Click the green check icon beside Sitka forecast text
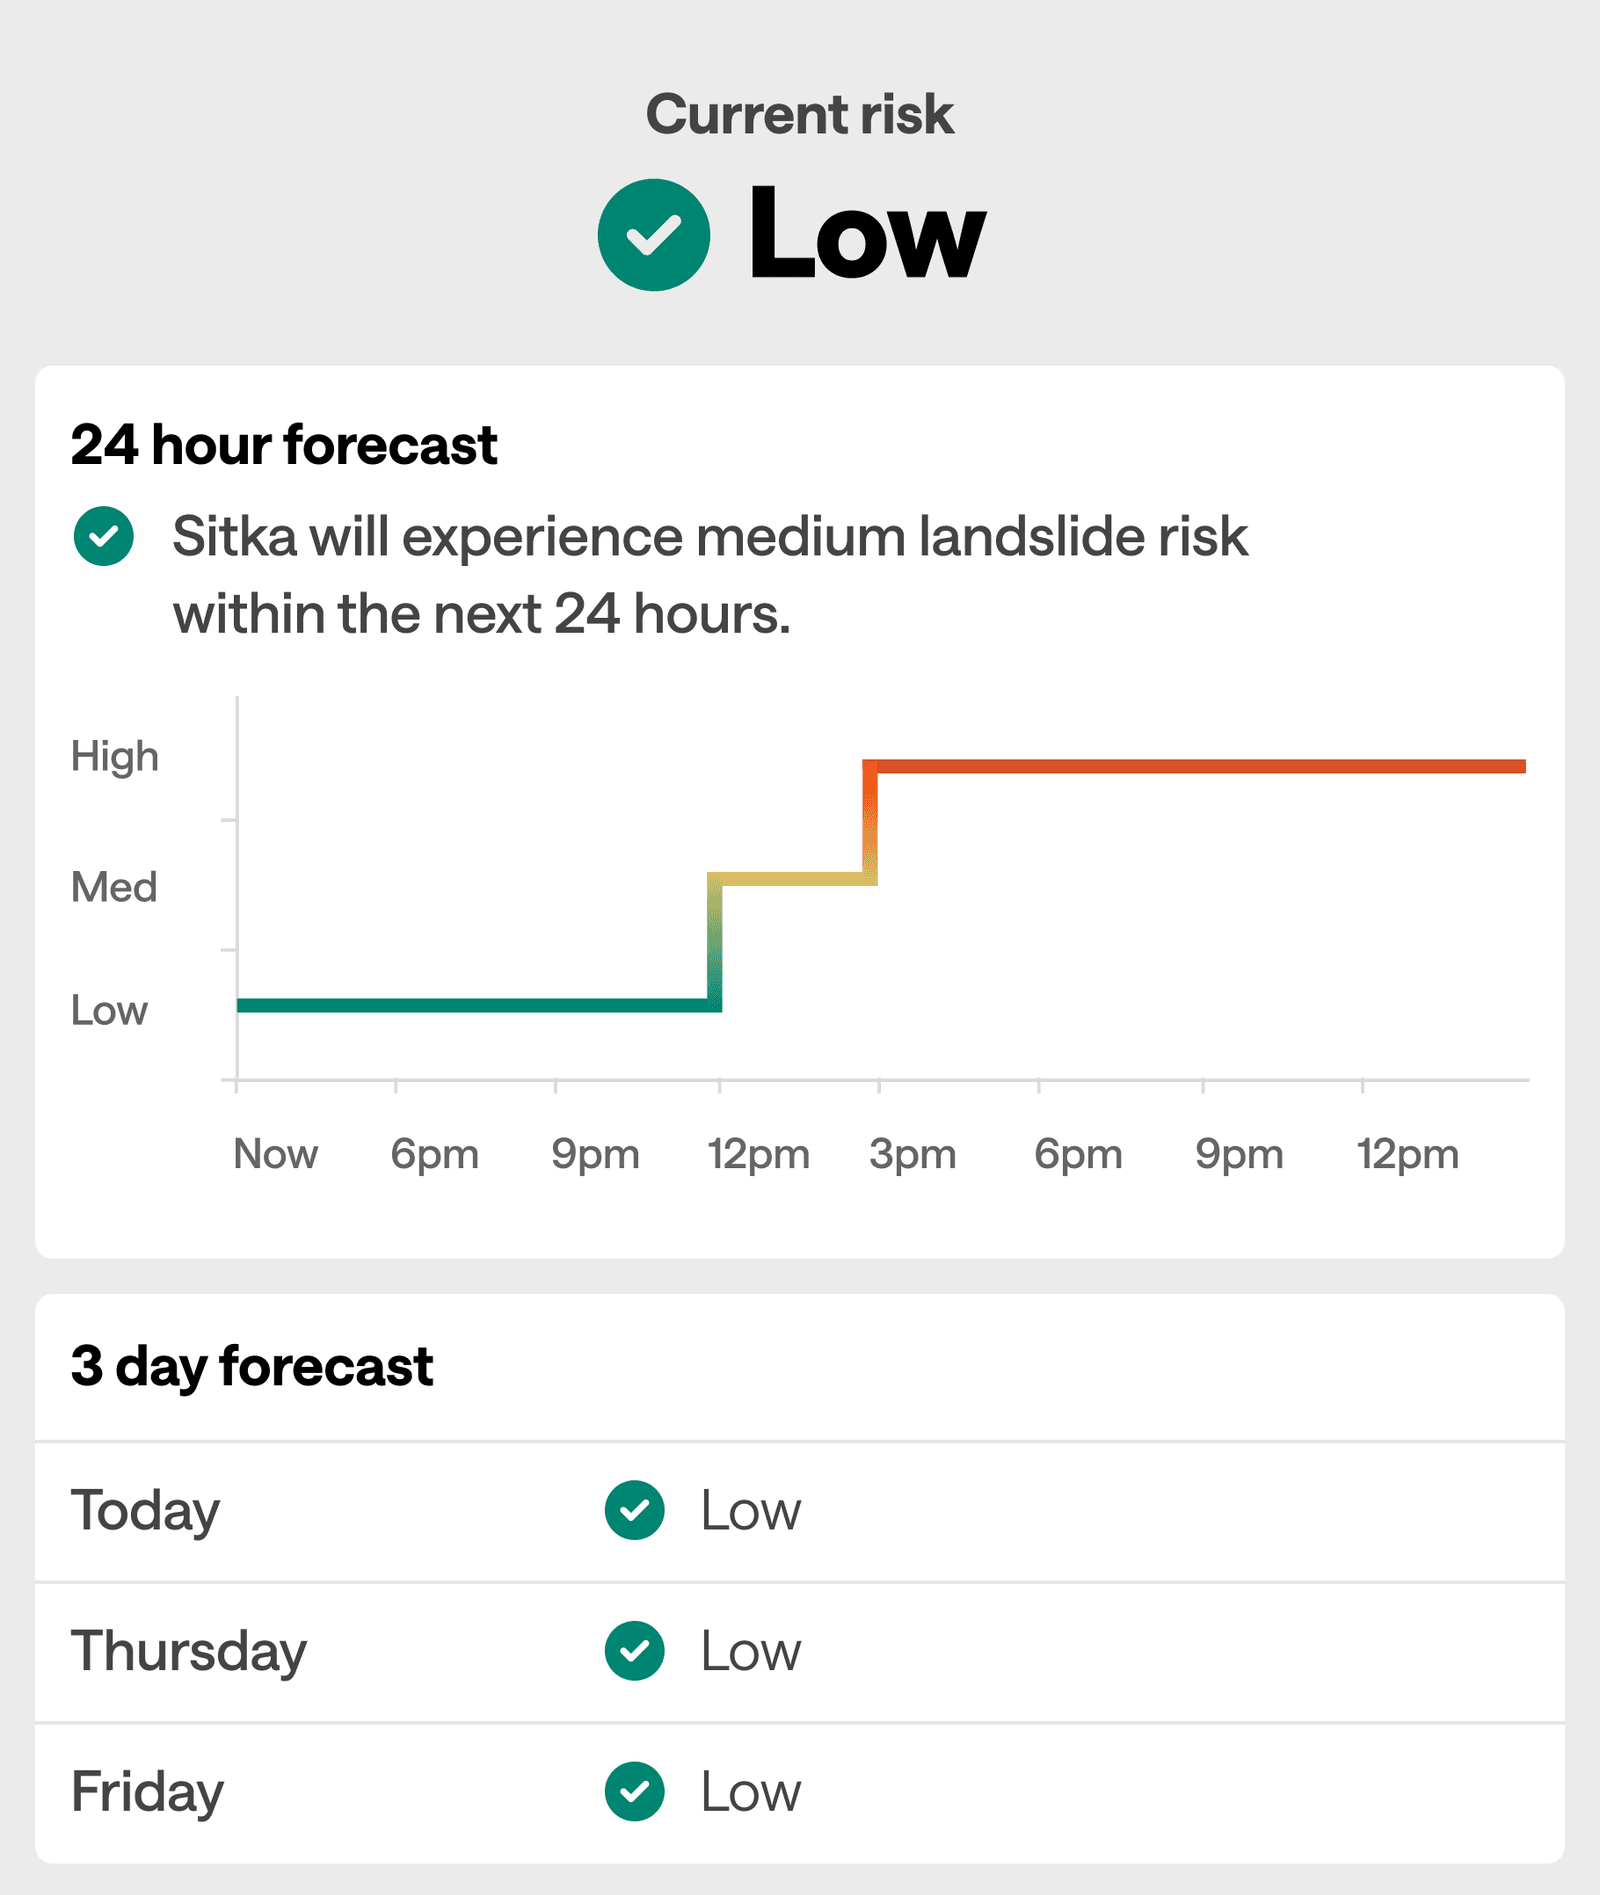 click(x=103, y=536)
